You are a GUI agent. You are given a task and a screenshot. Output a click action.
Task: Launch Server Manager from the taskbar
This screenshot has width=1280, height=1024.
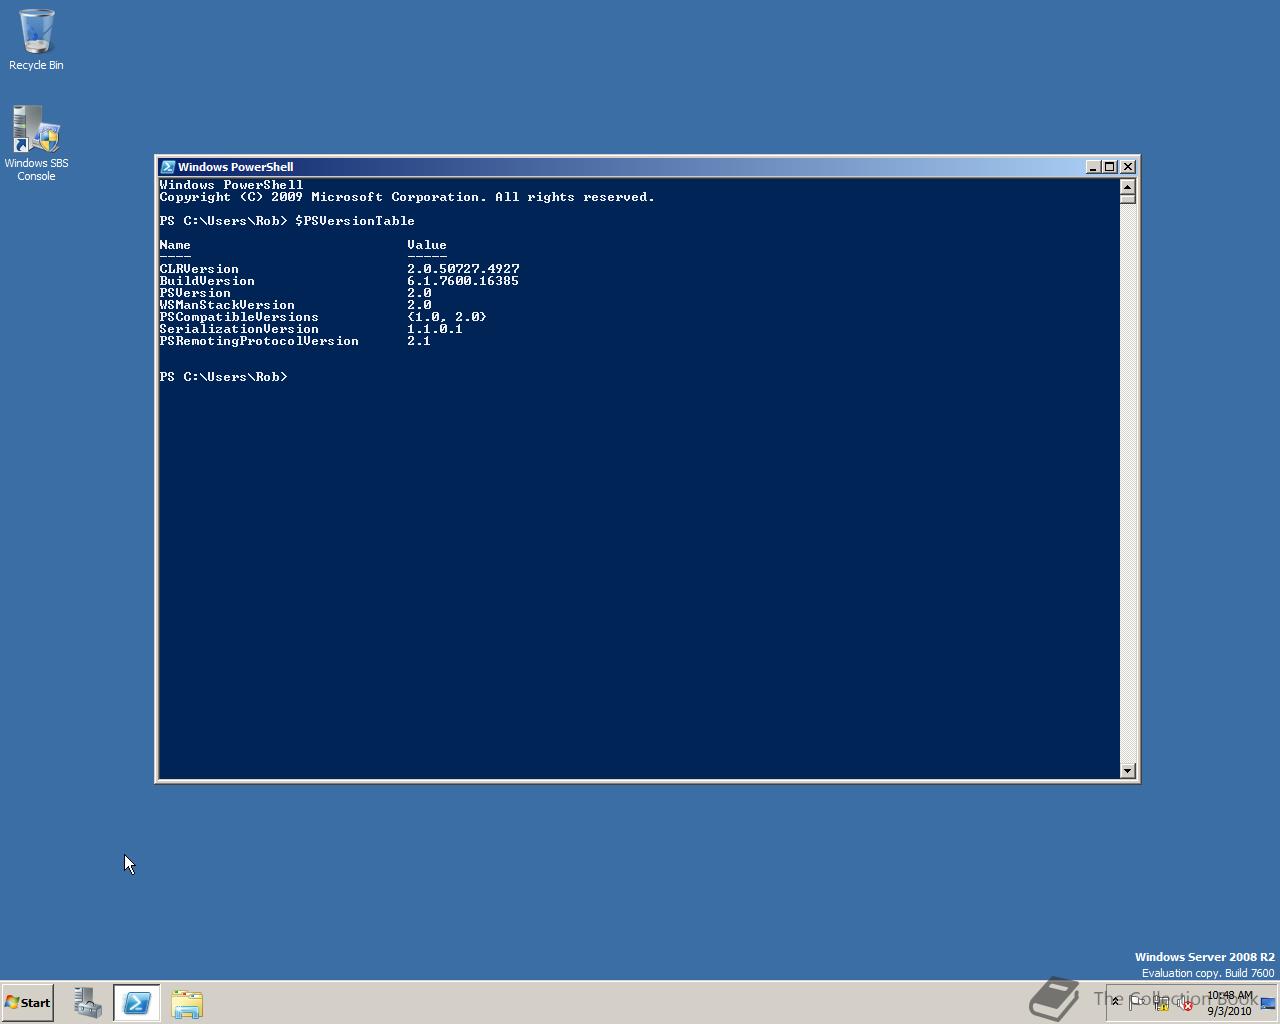pos(88,1003)
